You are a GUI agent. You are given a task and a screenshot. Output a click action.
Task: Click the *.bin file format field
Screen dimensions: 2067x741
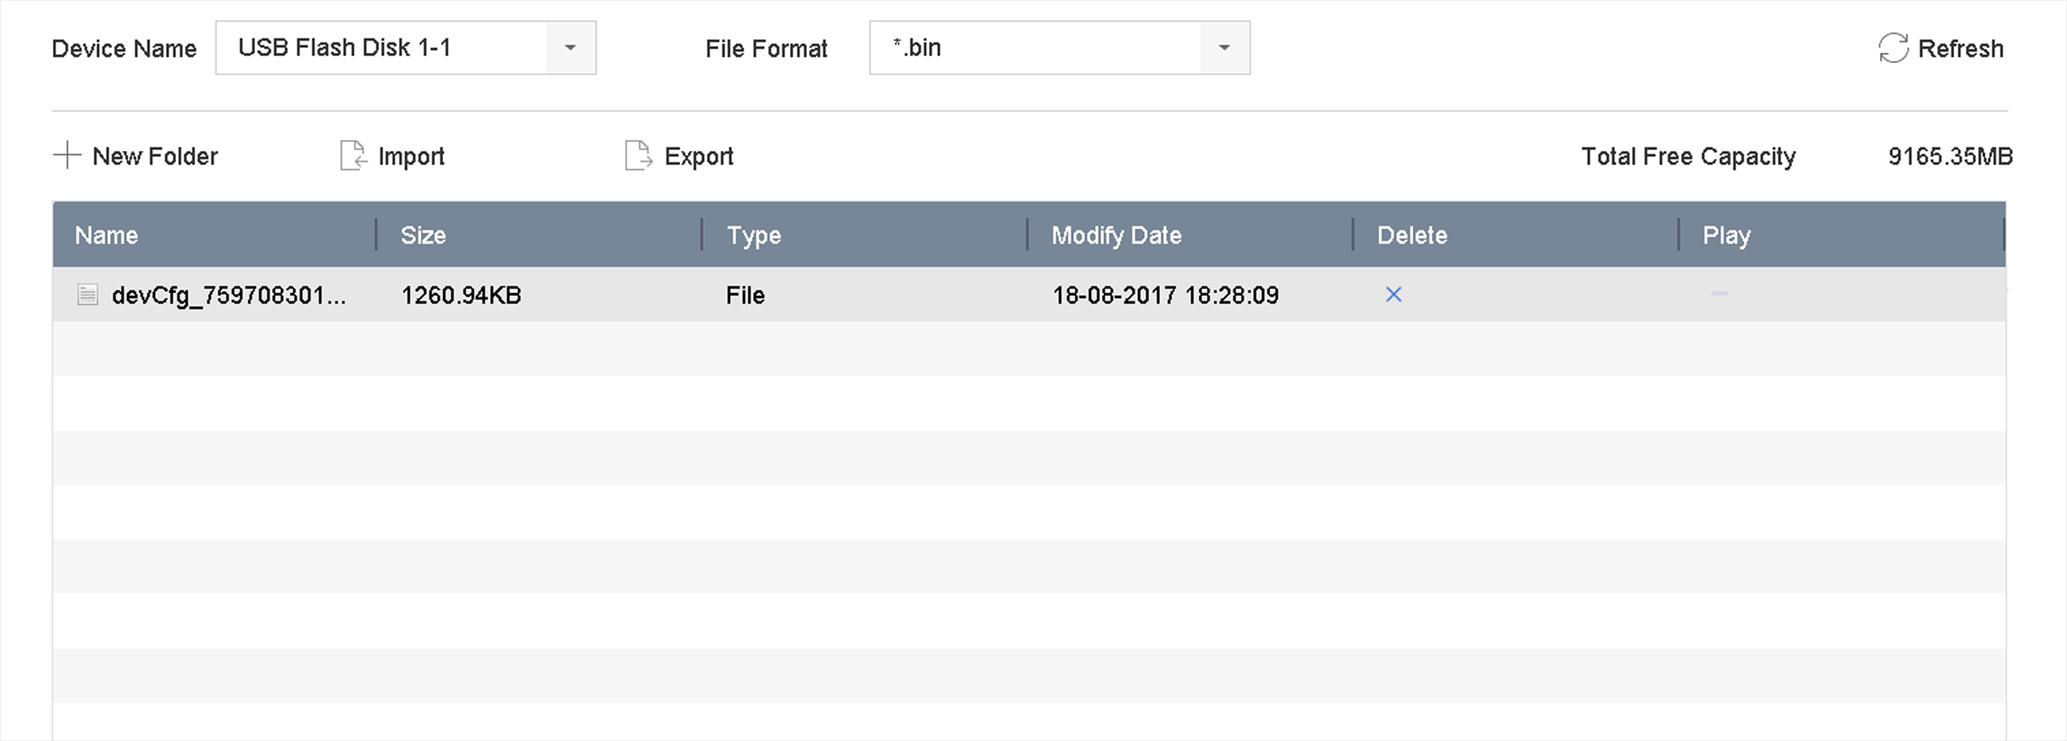1035,48
